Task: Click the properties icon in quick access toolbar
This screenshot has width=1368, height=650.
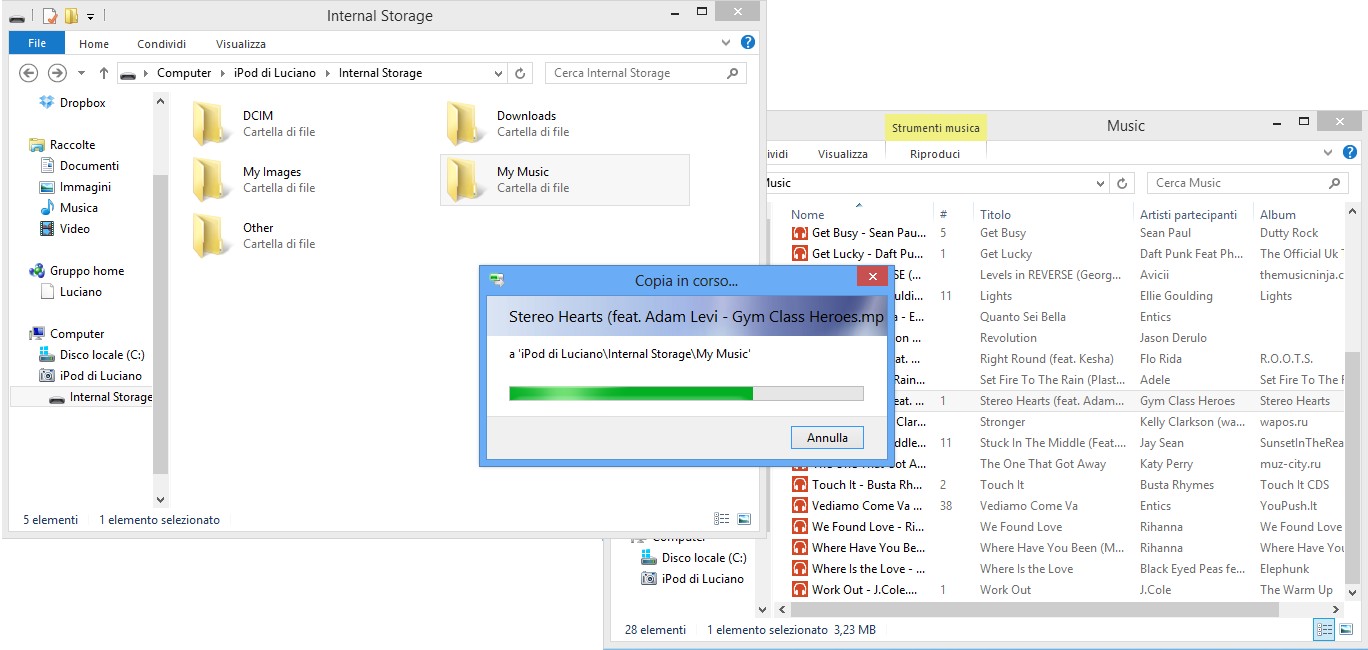Action: point(49,16)
